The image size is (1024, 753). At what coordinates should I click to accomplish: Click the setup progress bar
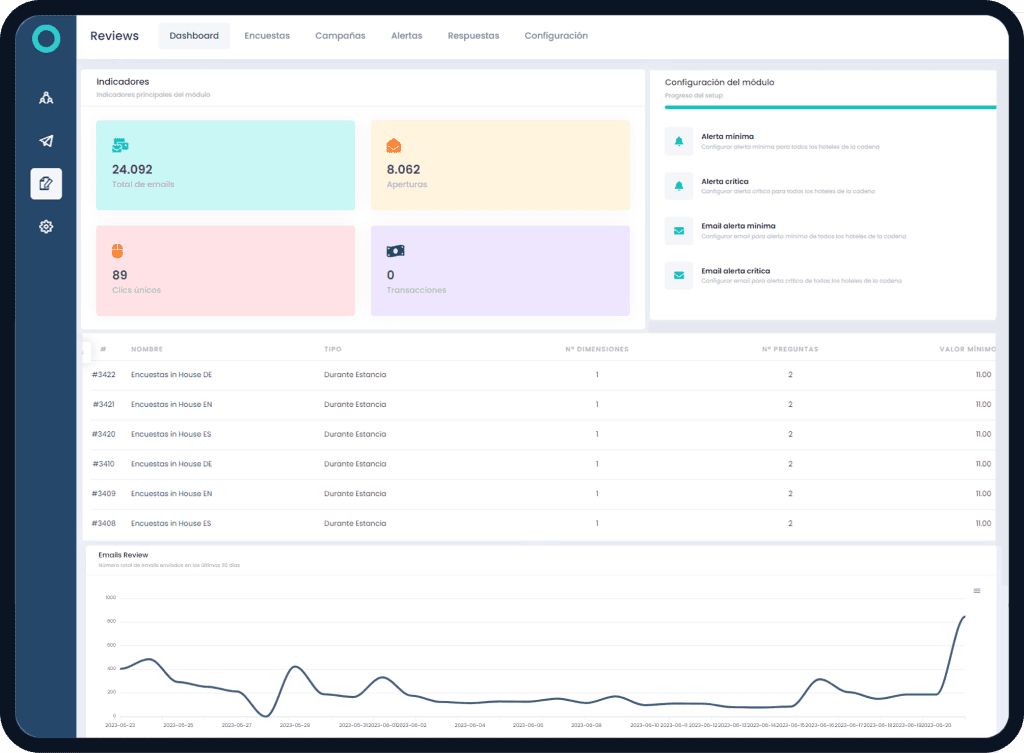829,107
